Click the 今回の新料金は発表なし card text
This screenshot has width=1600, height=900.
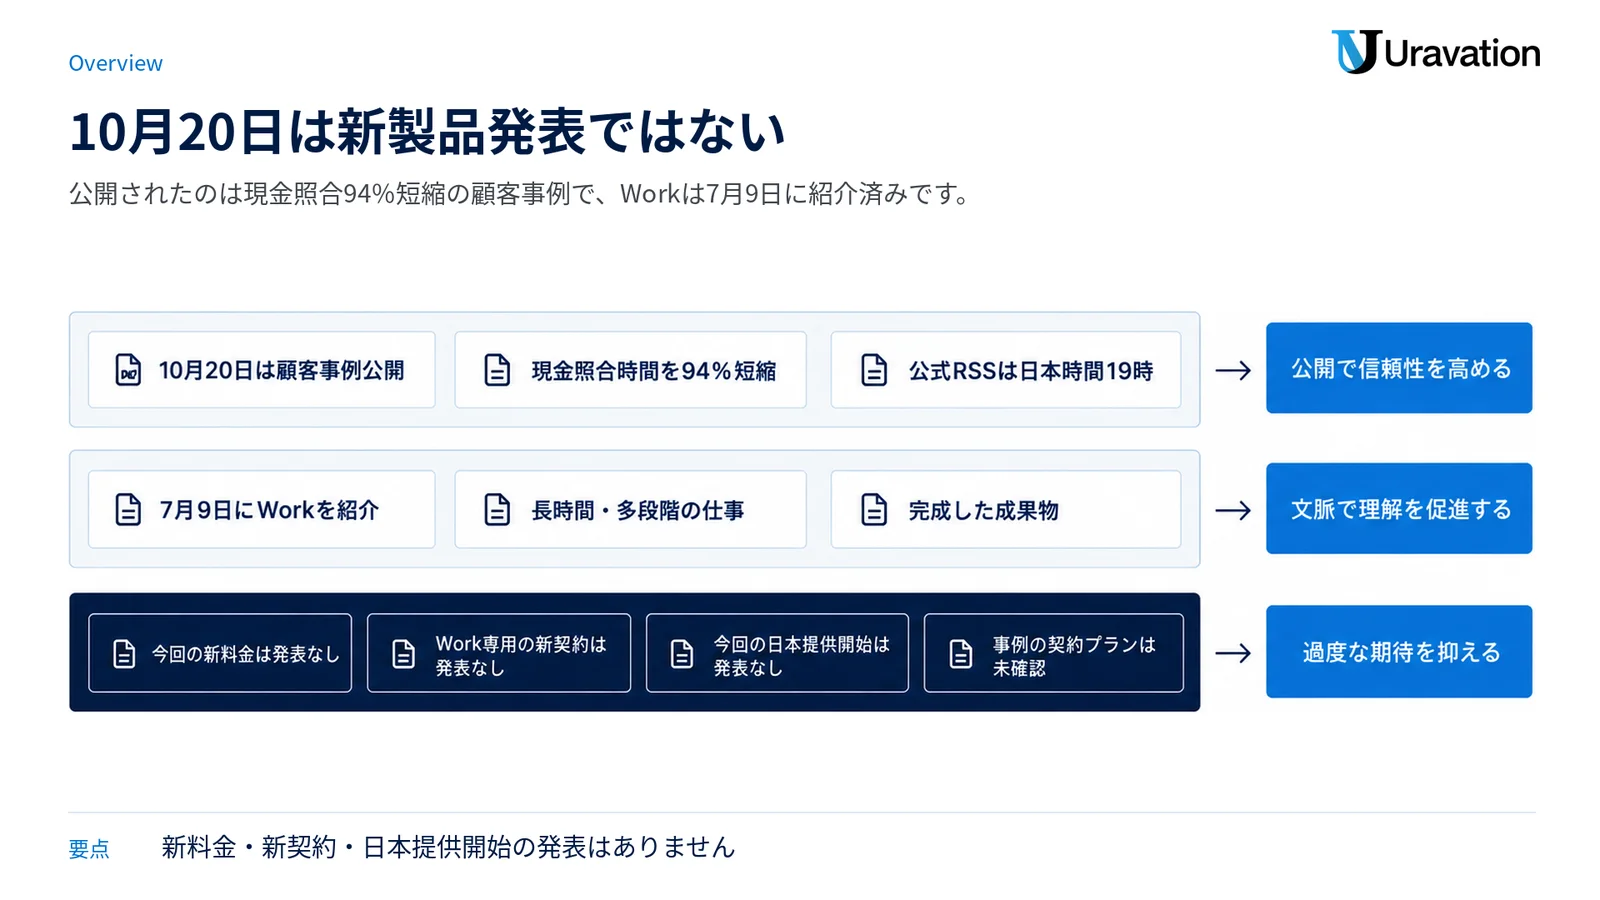[246, 654]
